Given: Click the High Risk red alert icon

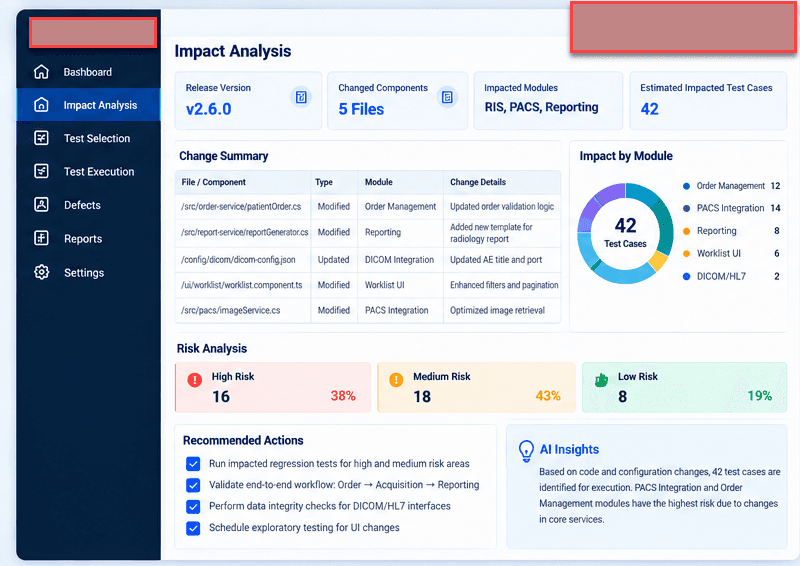Looking at the screenshot, I should point(194,380).
